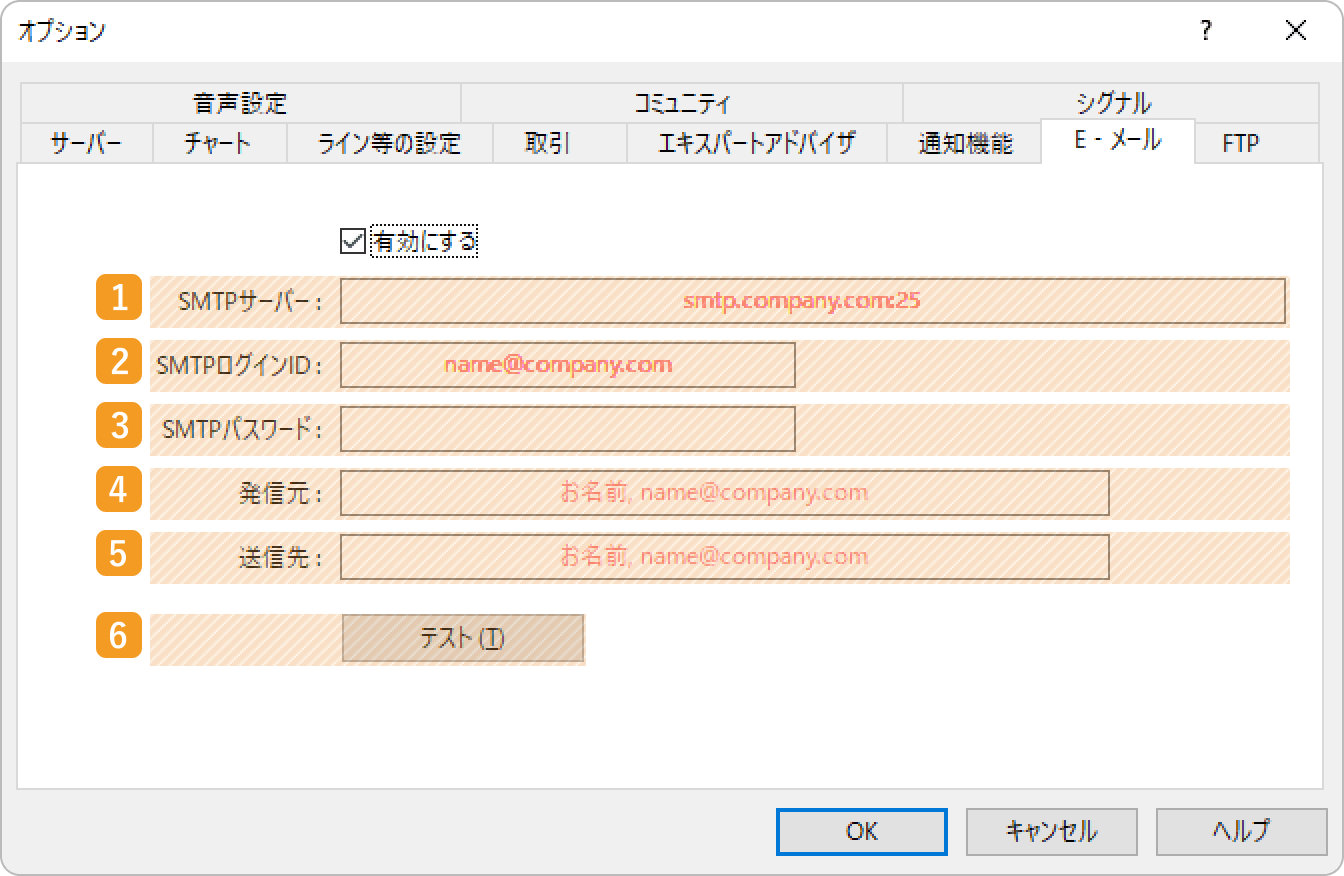
Task: Click the 送信先 input field
Action: [x=725, y=557]
